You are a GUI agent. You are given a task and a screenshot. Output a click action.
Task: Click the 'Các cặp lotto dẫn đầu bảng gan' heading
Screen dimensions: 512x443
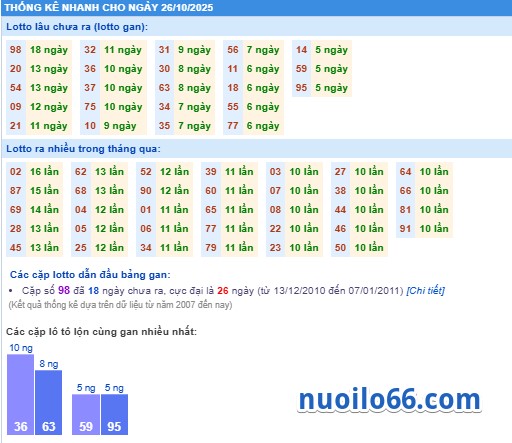pos(90,275)
